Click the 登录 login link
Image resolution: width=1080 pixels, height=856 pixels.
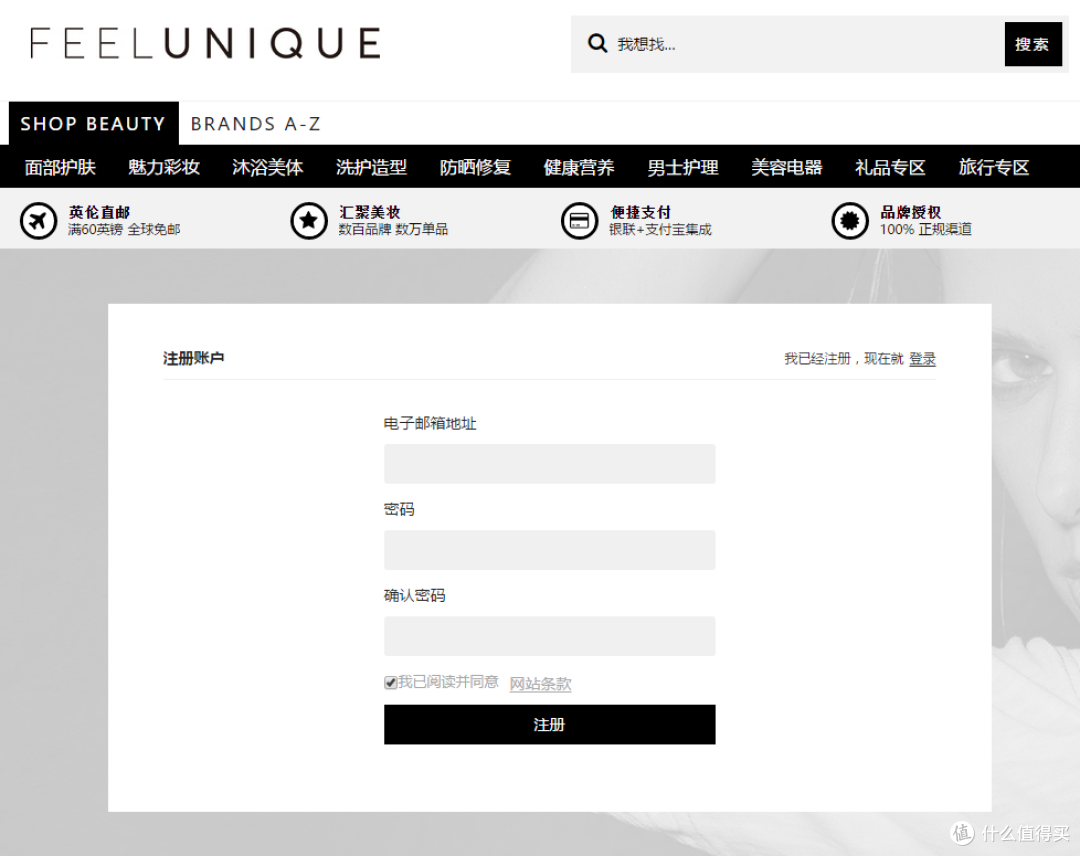(922, 359)
